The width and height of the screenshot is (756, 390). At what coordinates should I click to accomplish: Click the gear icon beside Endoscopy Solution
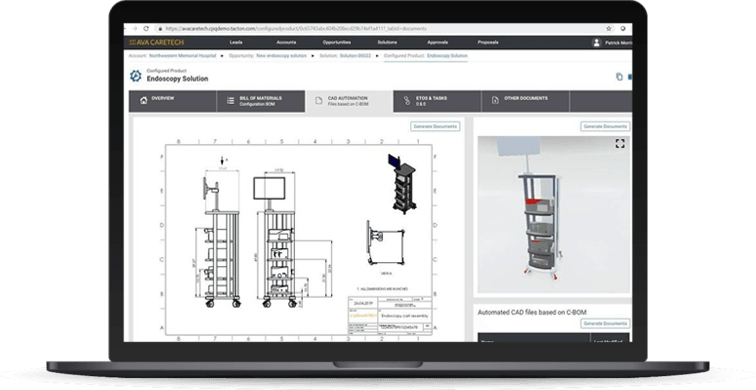[x=136, y=76]
